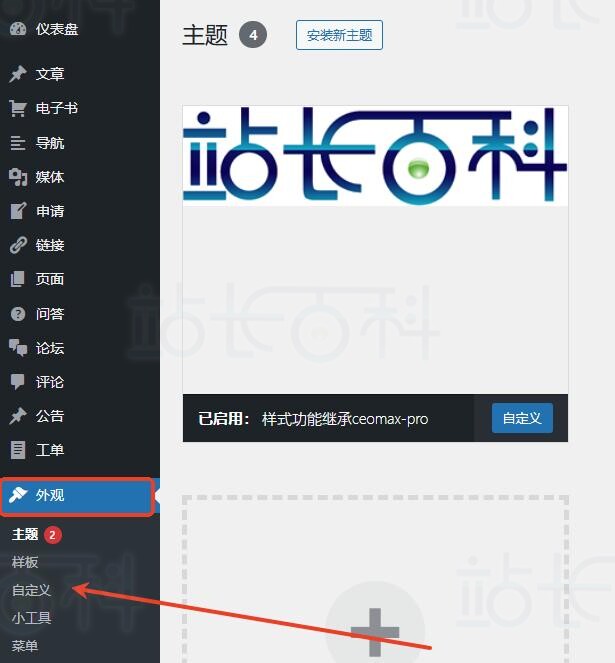The height and width of the screenshot is (663, 615).
Task: Open the 小工具 submenu item
Action: tap(32, 618)
